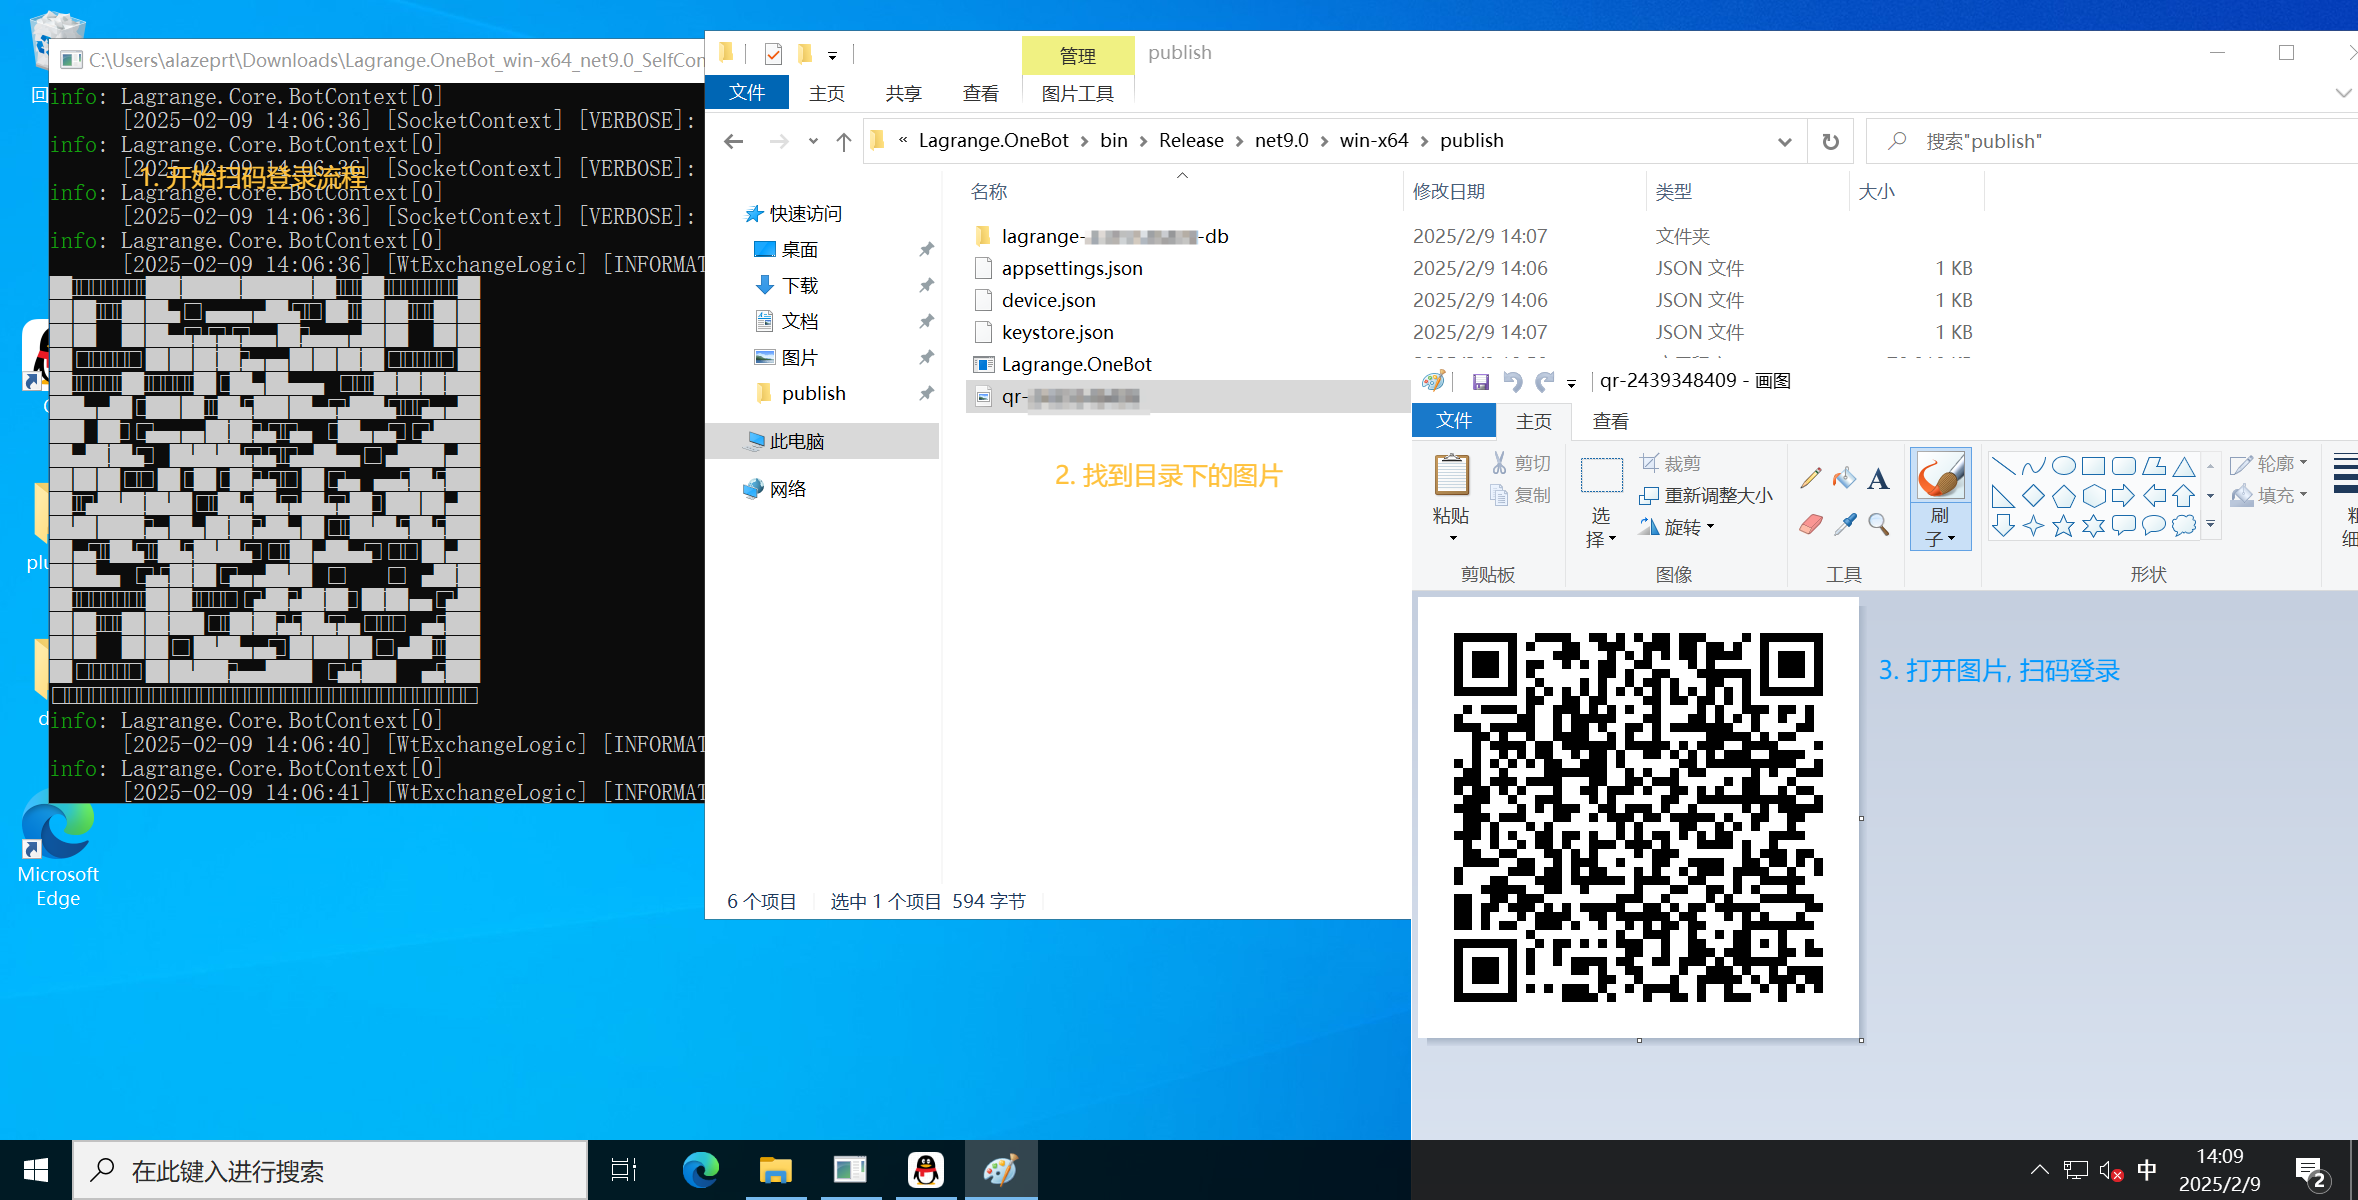Click the Redo arrow in Paint

pos(1545,381)
